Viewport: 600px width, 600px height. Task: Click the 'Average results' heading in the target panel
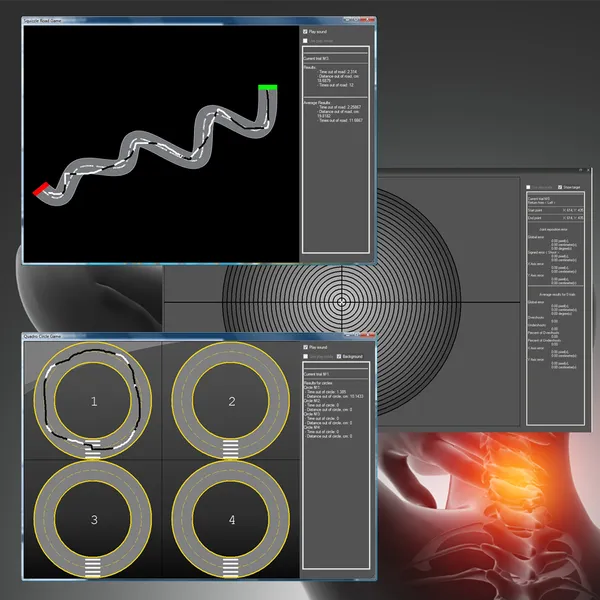[557, 295]
